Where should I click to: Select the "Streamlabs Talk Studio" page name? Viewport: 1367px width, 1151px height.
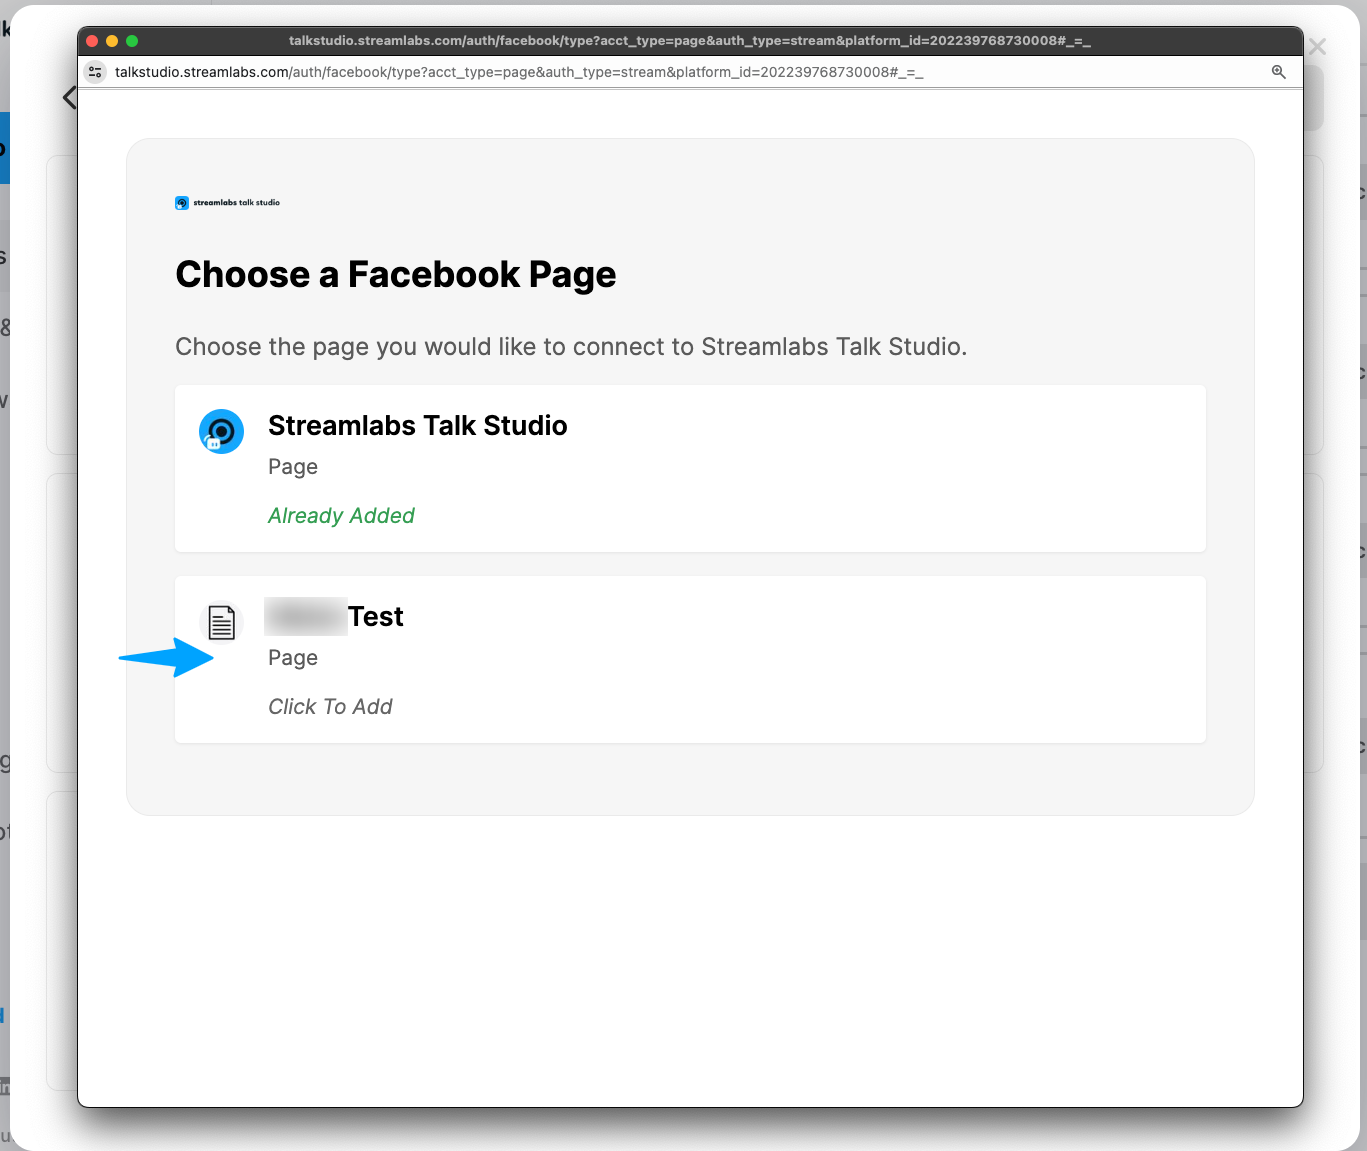(417, 426)
